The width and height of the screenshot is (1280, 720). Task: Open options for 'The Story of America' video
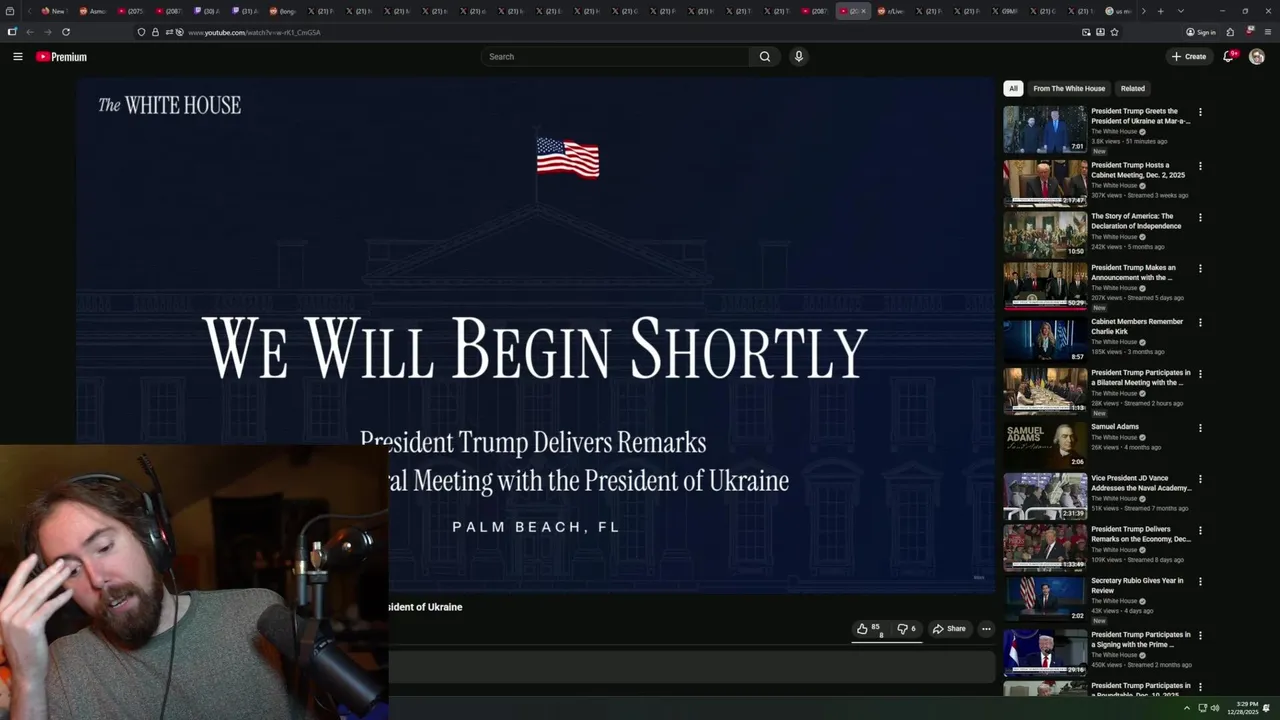tap(1200, 217)
